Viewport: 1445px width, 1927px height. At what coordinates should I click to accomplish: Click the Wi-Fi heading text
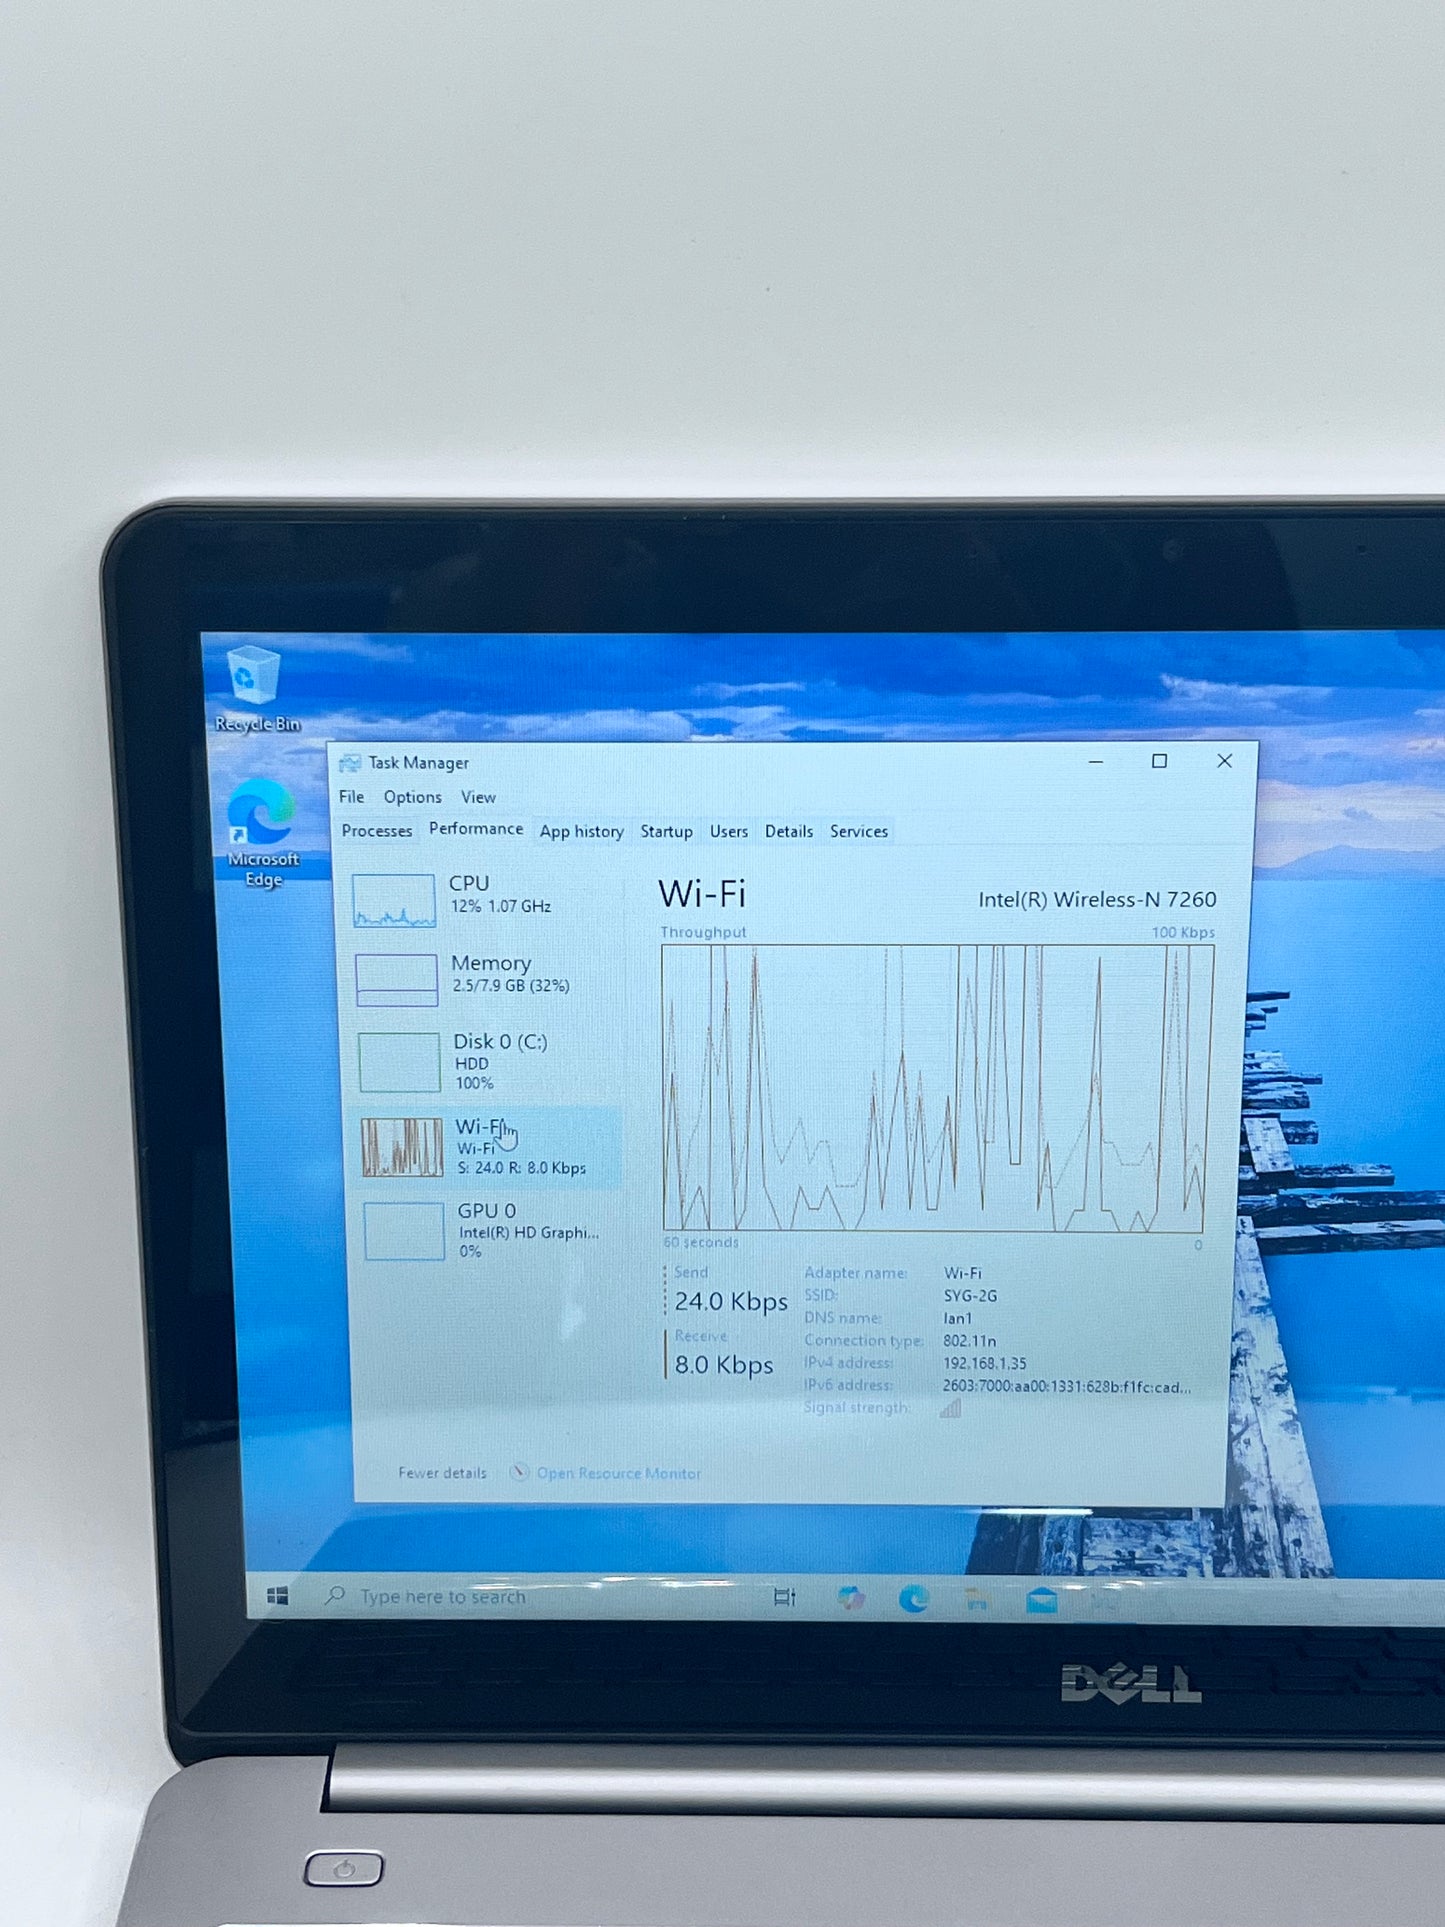[702, 894]
